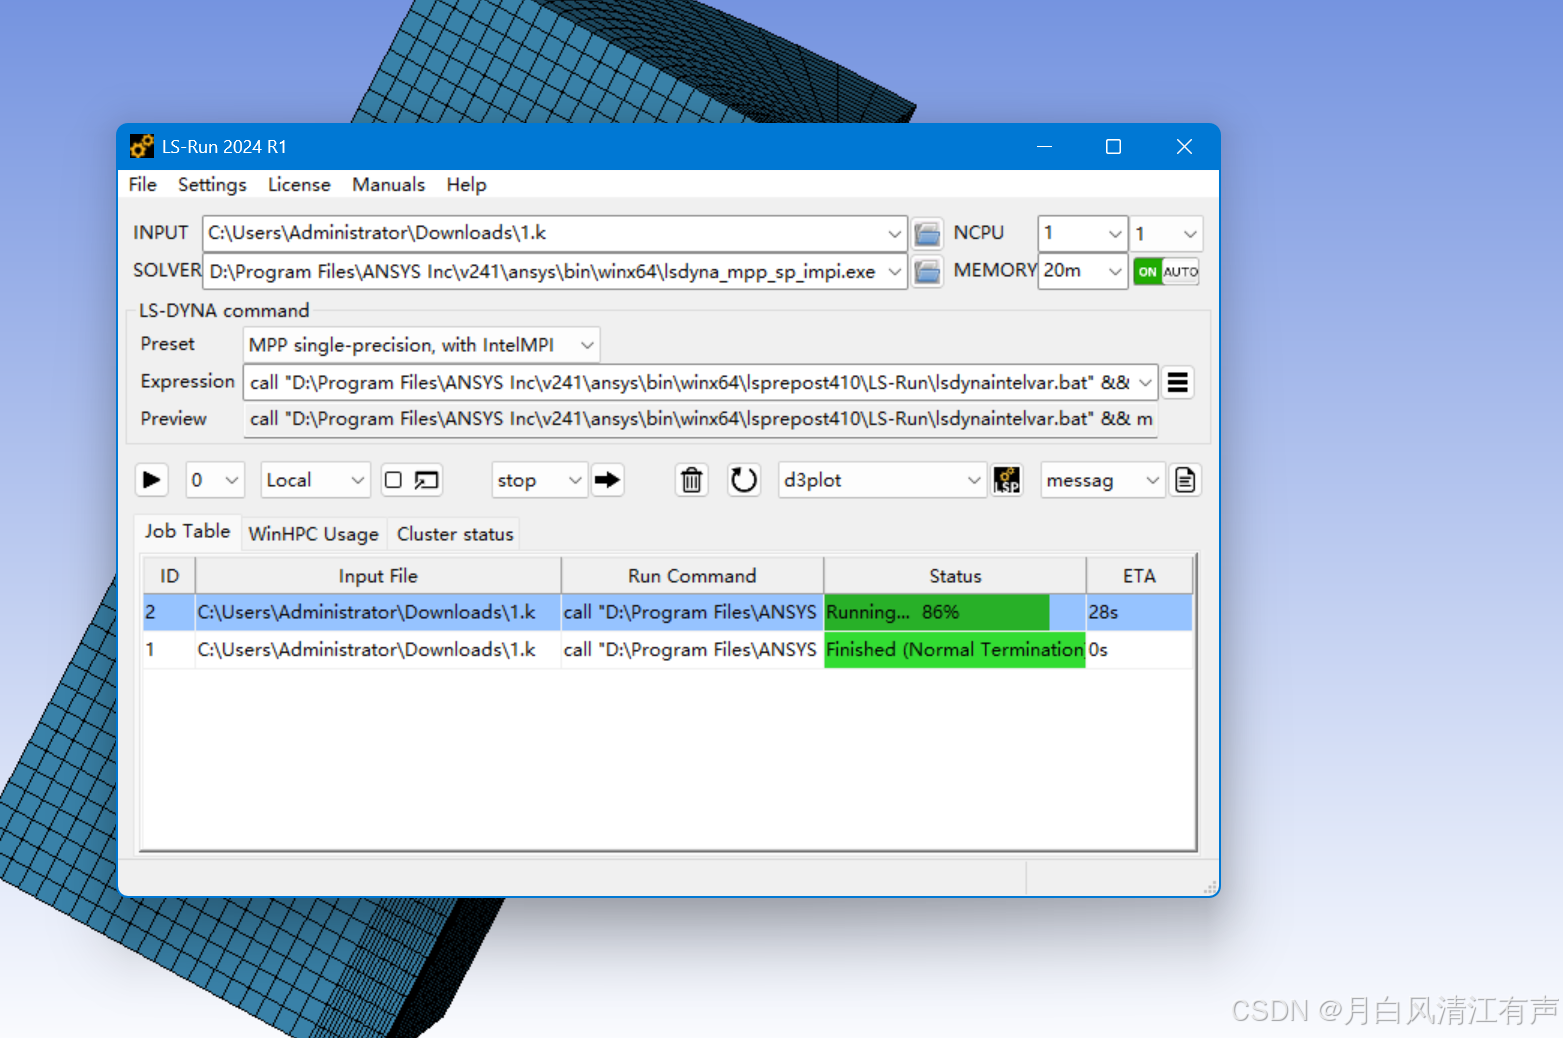Start the LS-DYNA run with the play button

point(152,480)
